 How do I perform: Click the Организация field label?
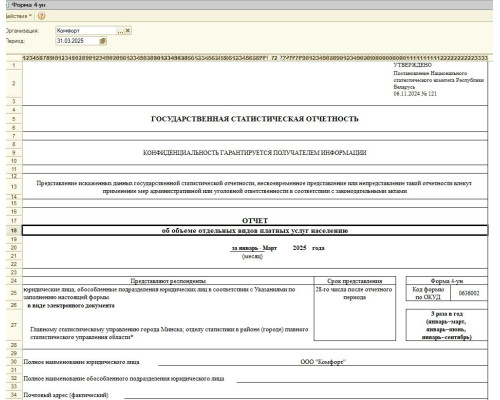pos(22,31)
